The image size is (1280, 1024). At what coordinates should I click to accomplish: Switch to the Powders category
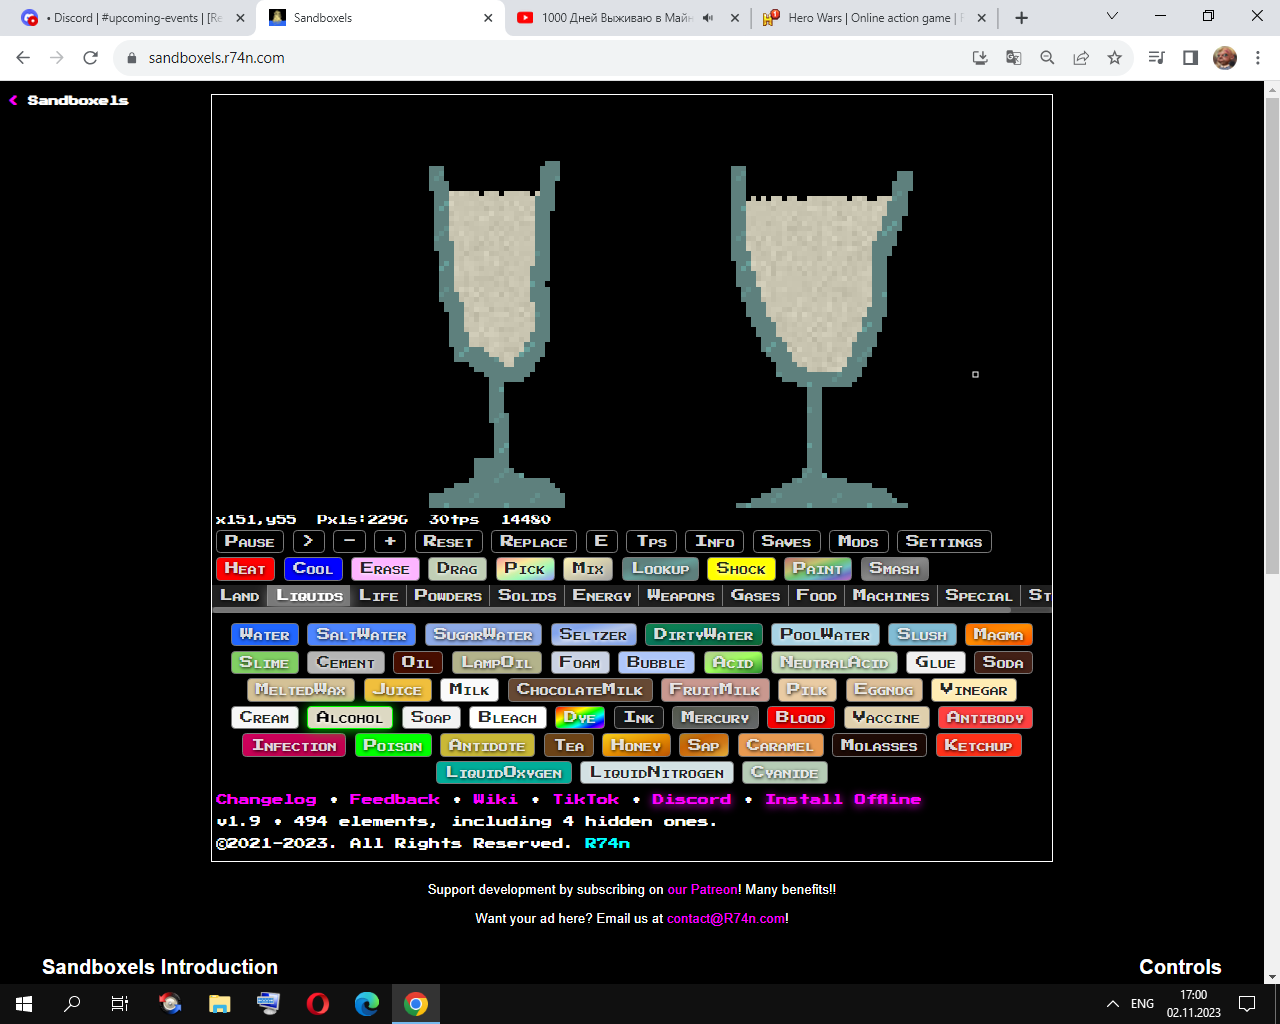tap(448, 595)
